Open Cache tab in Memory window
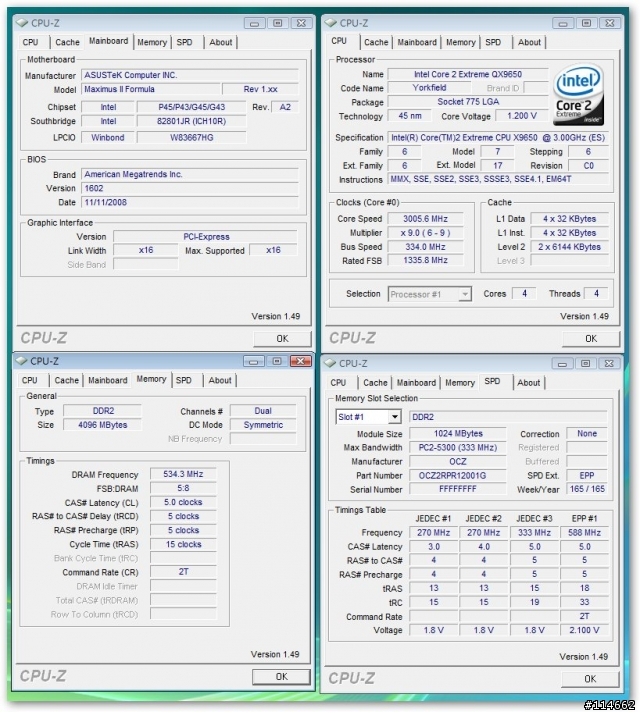Screen dimensions: 640x713 pyautogui.click(x=66, y=380)
